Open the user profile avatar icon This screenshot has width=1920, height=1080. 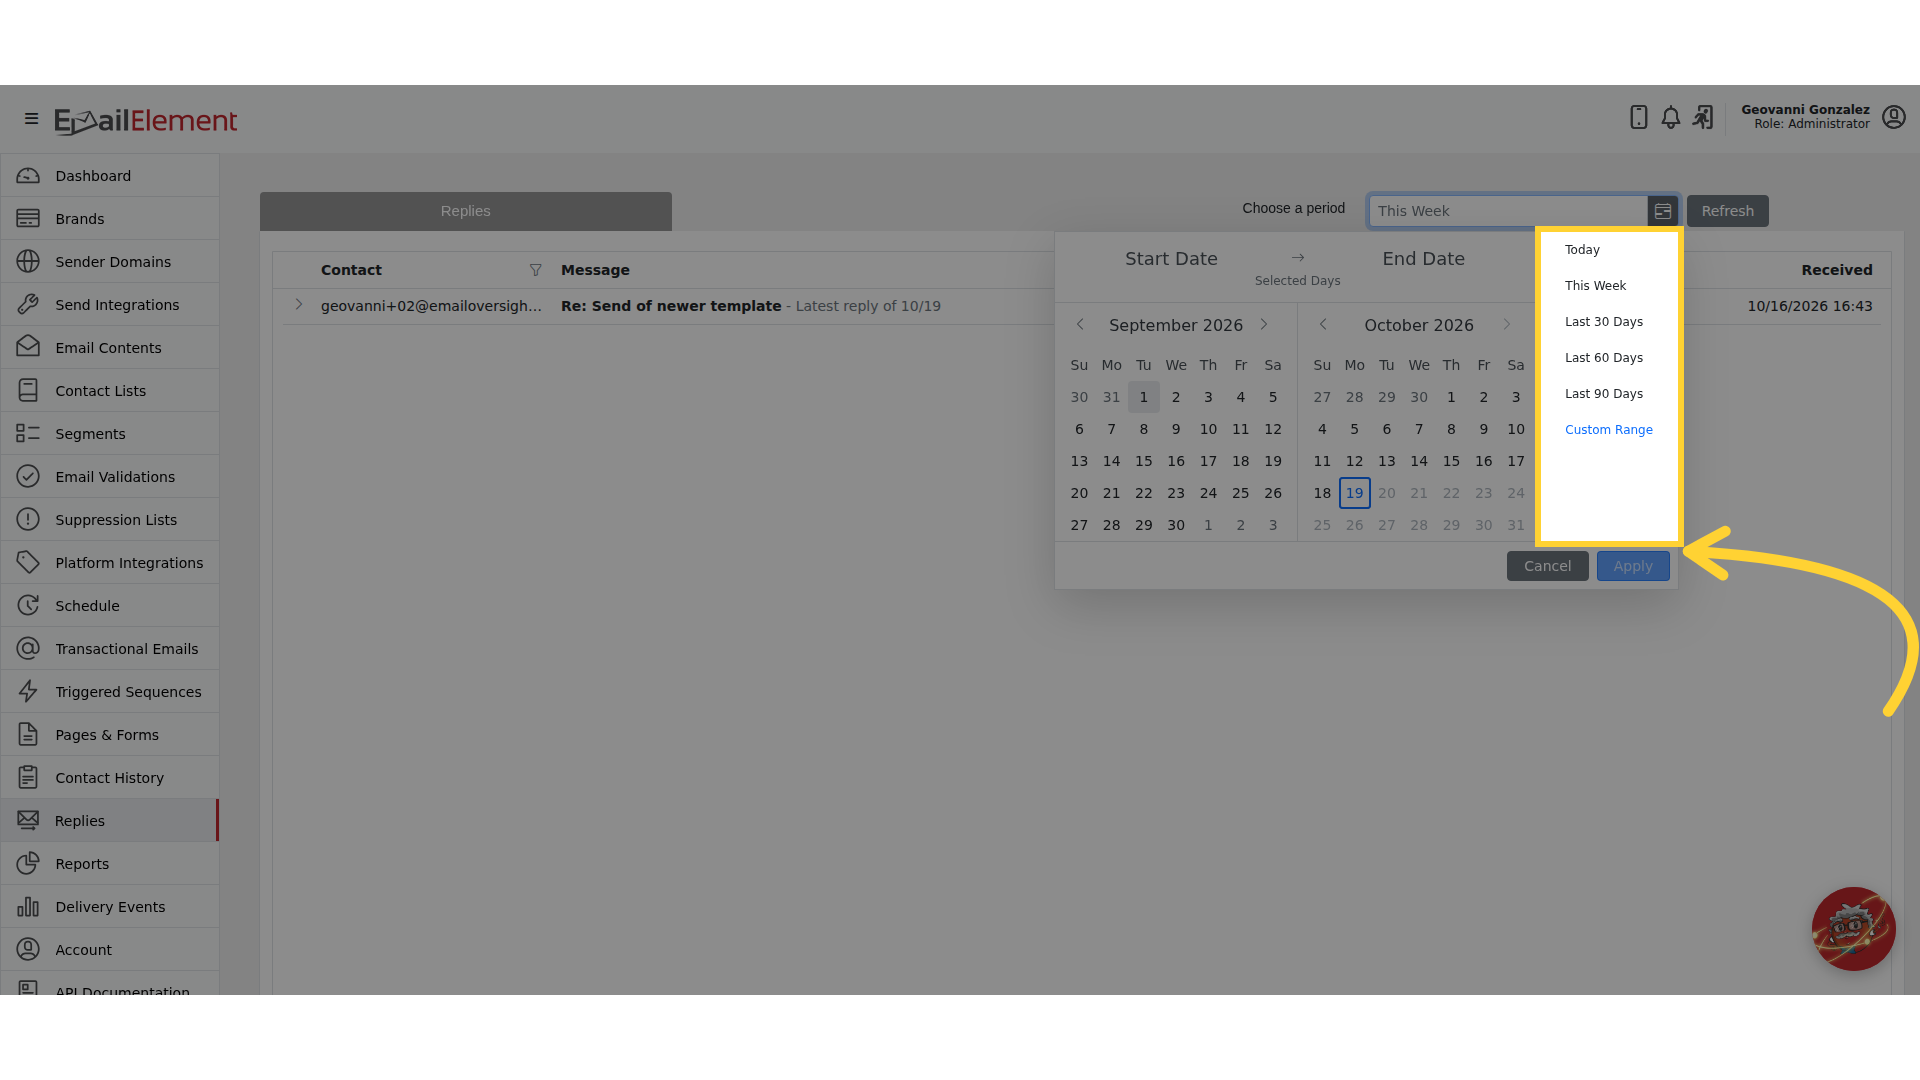pos(1893,118)
